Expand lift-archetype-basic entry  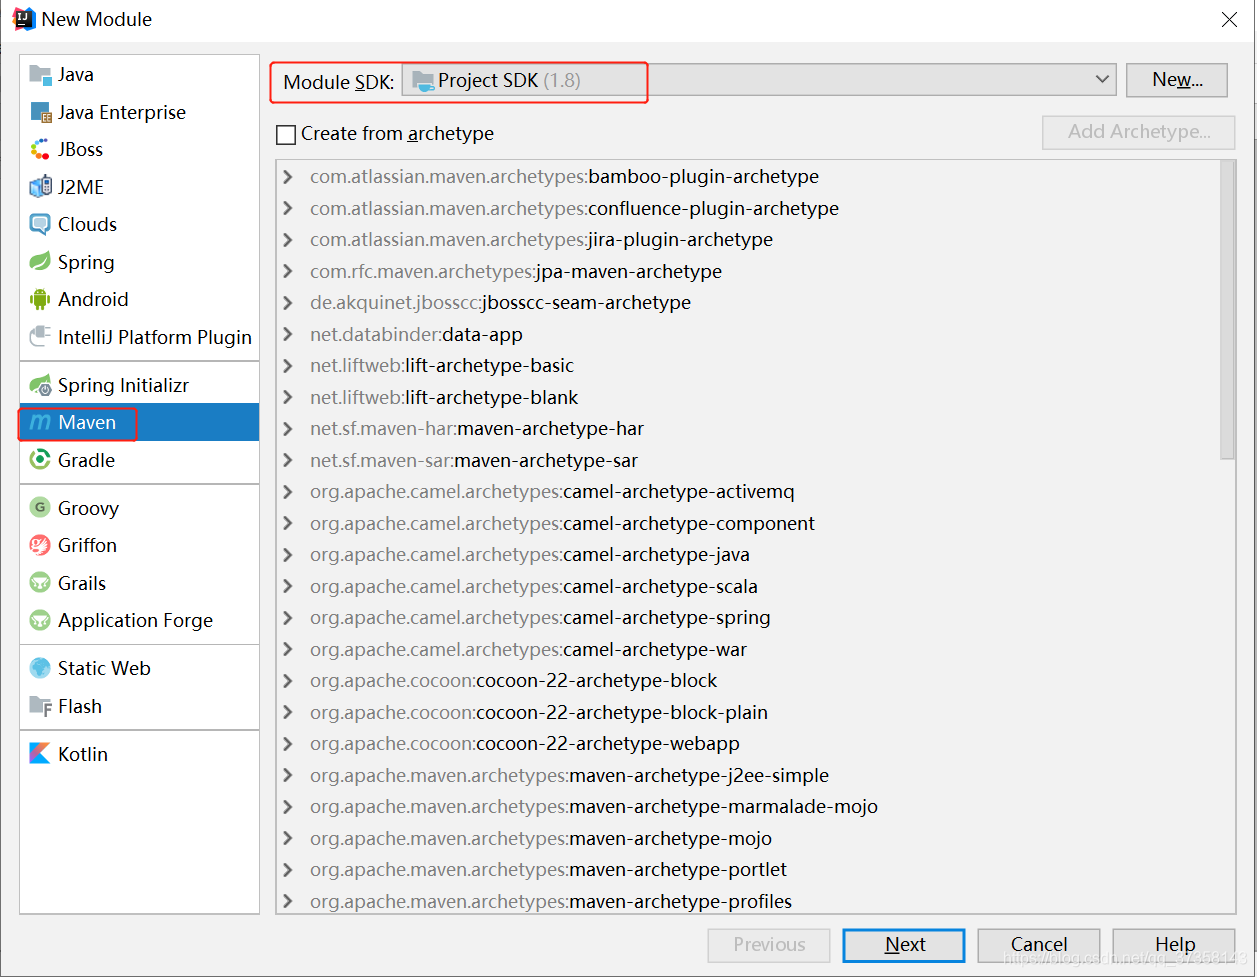click(288, 366)
